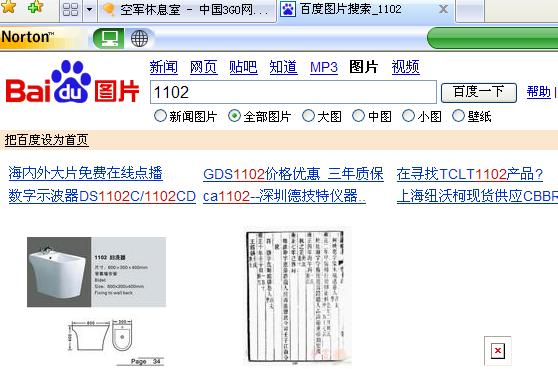Click the Norton globe web icon

(139, 38)
